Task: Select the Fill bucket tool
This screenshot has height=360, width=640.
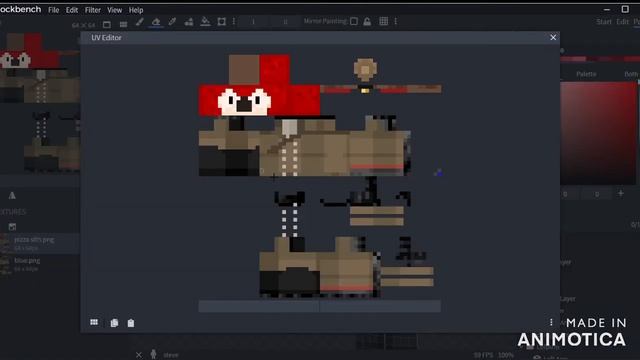Action: [x=205, y=22]
